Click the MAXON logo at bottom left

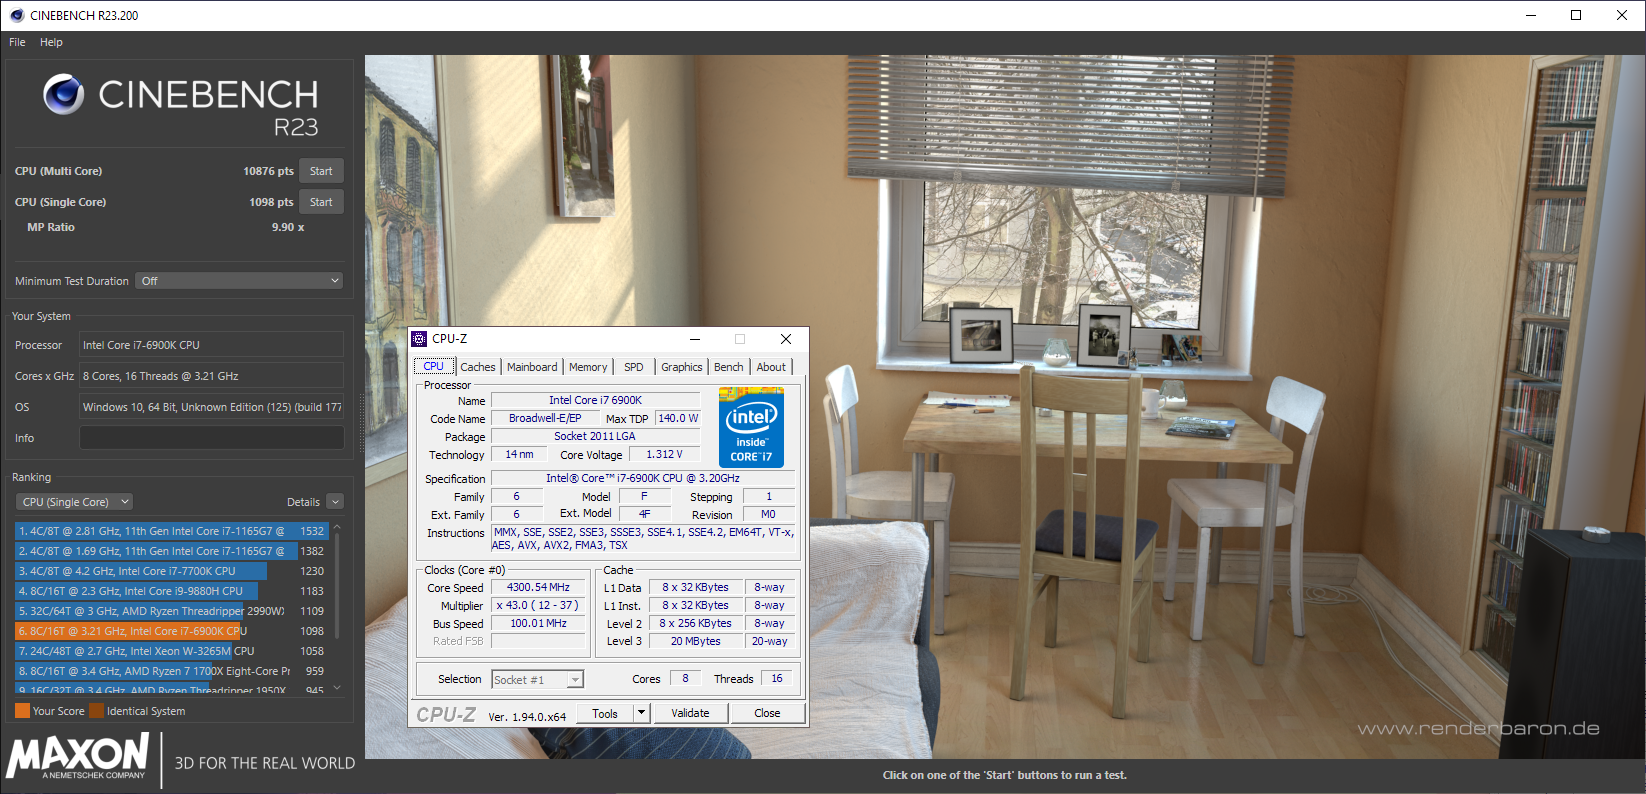(78, 755)
